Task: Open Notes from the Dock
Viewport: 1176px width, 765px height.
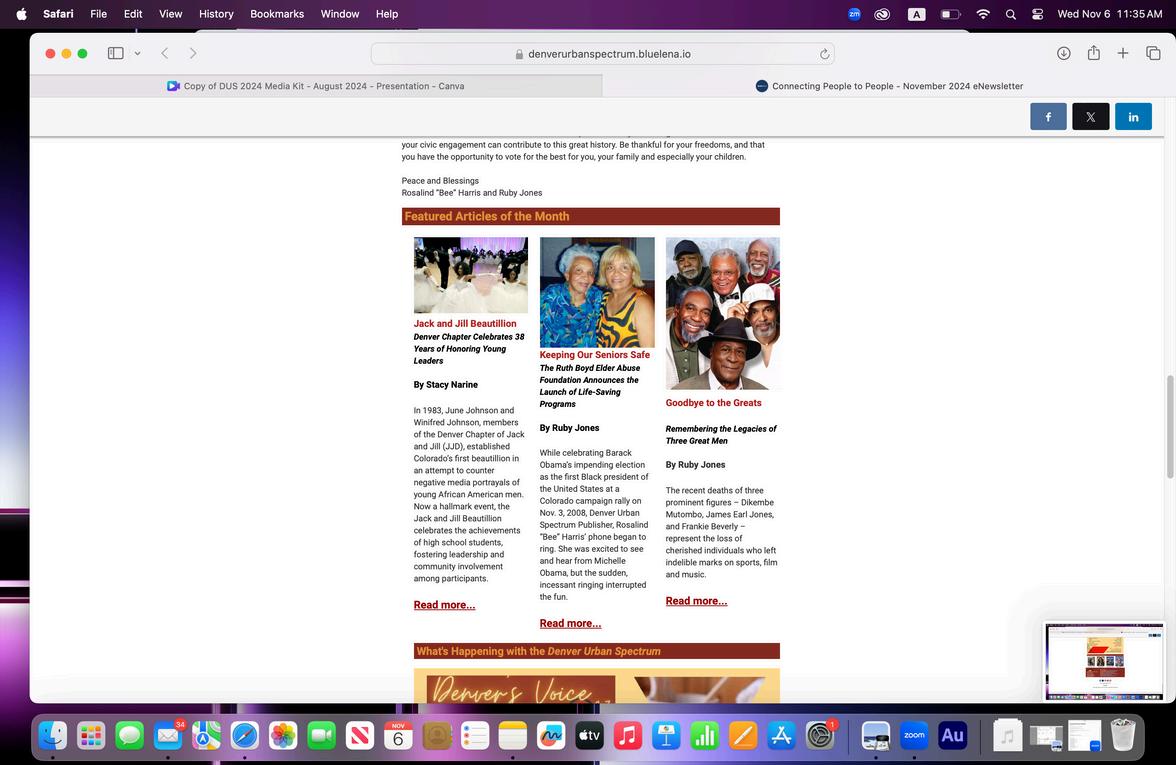Action: [513, 736]
